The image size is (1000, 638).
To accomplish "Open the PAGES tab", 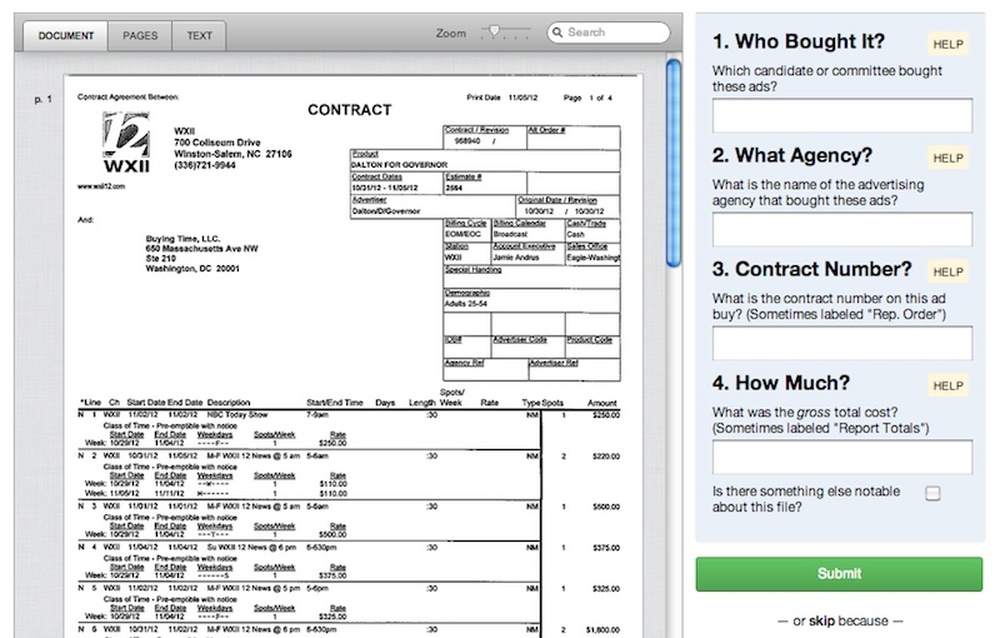I will 140,36.
